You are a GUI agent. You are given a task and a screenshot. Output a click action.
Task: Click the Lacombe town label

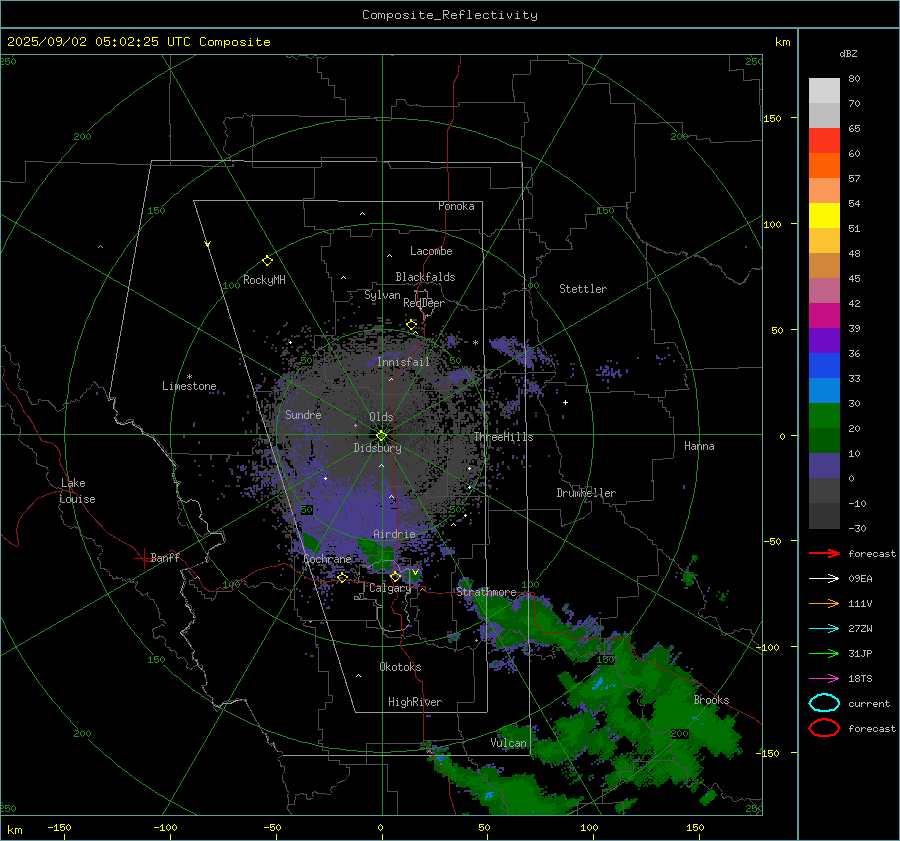tap(431, 251)
